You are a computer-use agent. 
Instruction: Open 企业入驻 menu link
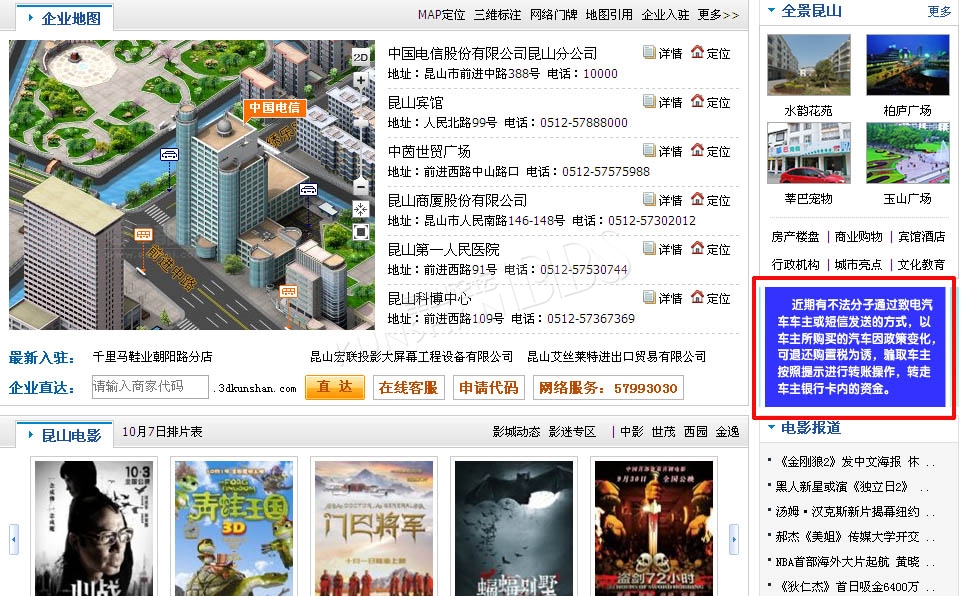[665, 15]
